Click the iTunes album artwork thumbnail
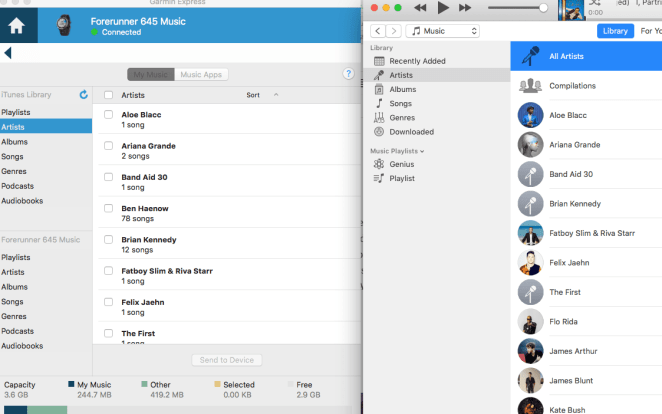The height and width of the screenshot is (414, 662). coord(571,10)
